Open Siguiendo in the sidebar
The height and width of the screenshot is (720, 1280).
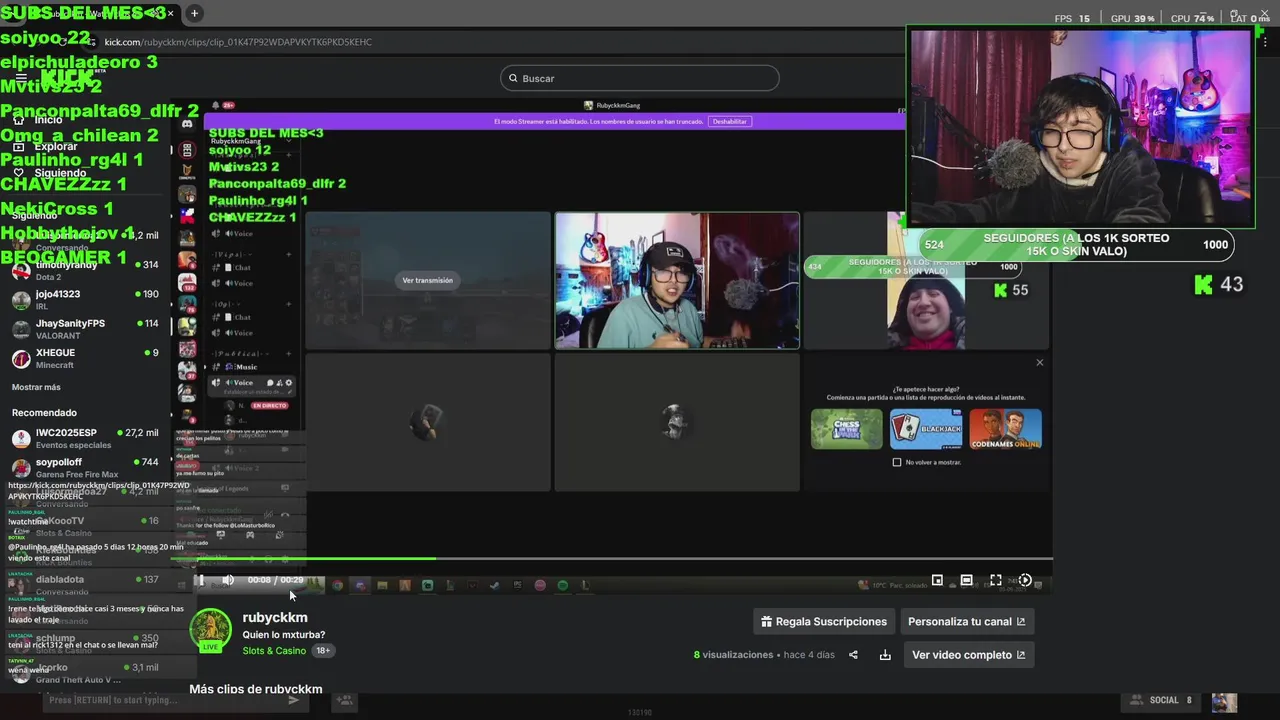click(60, 173)
